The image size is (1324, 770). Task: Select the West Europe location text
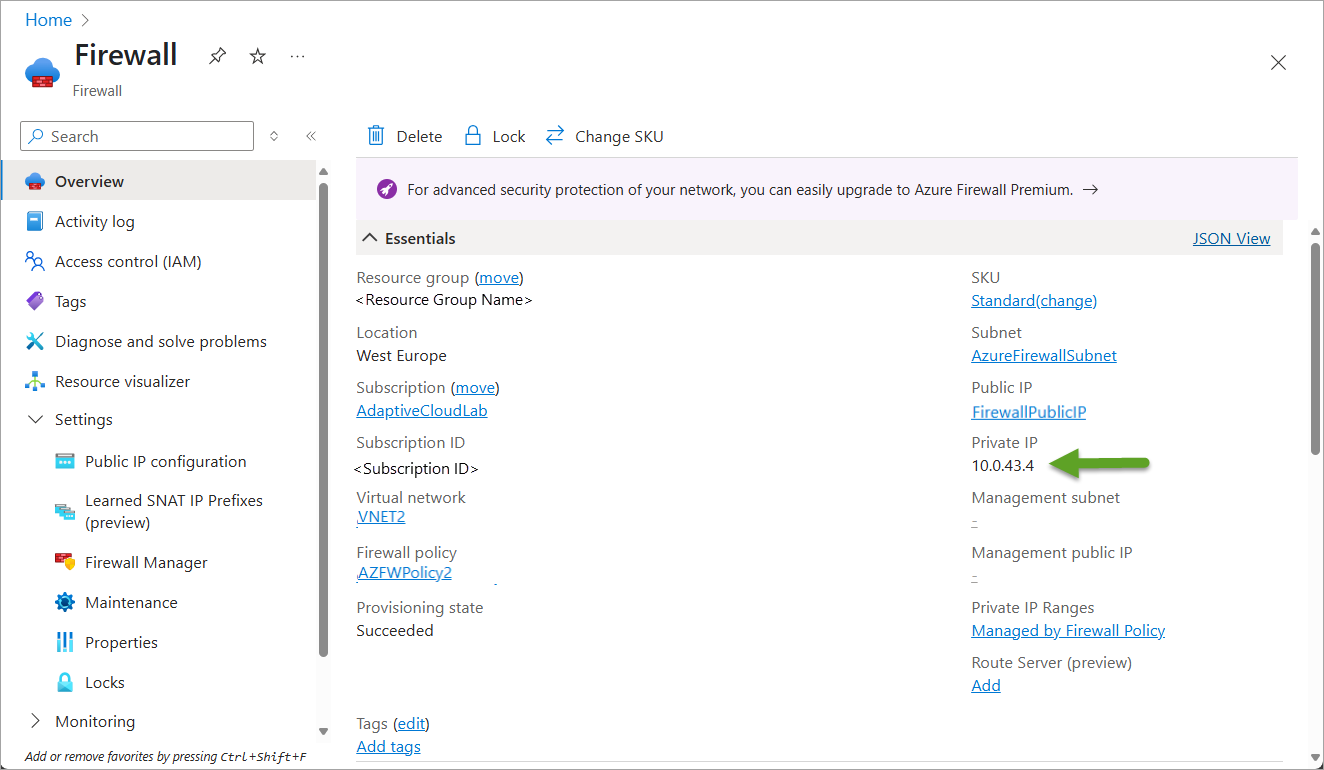[x=402, y=355]
